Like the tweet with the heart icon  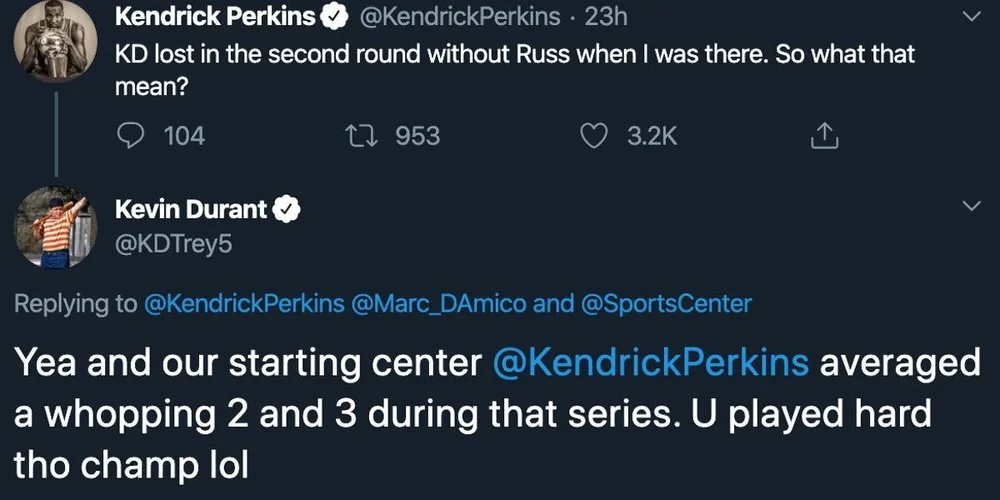tap(595, 136)
